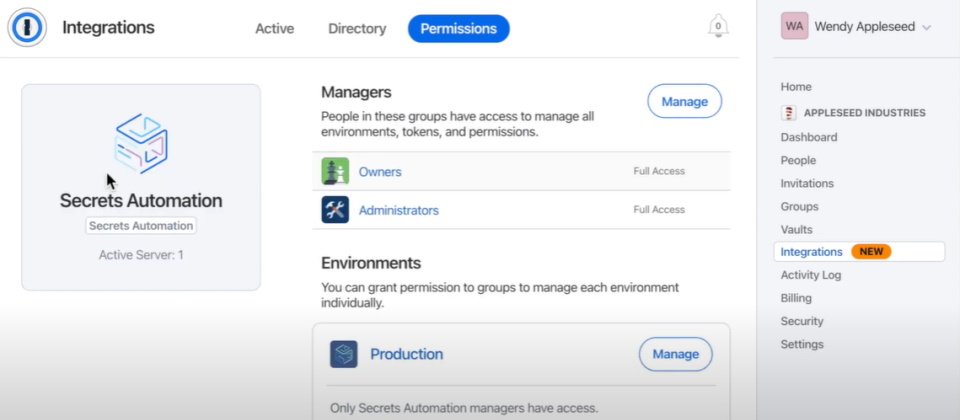Open Invitations in sidebar
Image resolution: width=960 pixels, height=420 pixels.
tap(807, 183)
